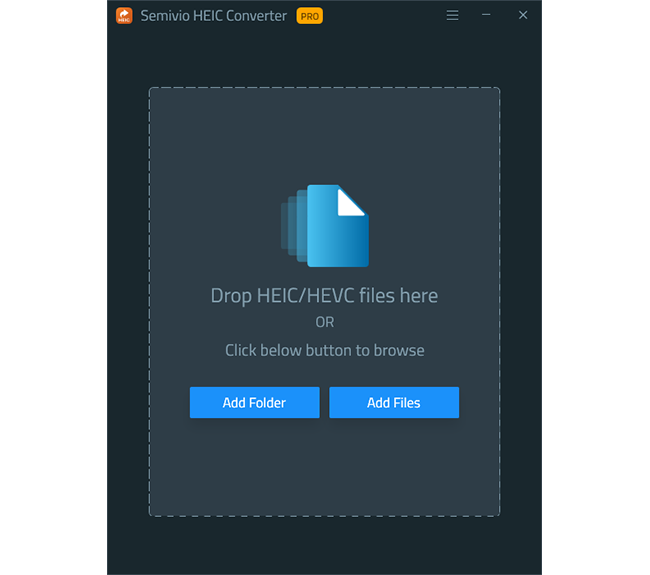Click the Semivio HEIC app logo icon
Screen dimensions: 650x575
tap(124, 16)
